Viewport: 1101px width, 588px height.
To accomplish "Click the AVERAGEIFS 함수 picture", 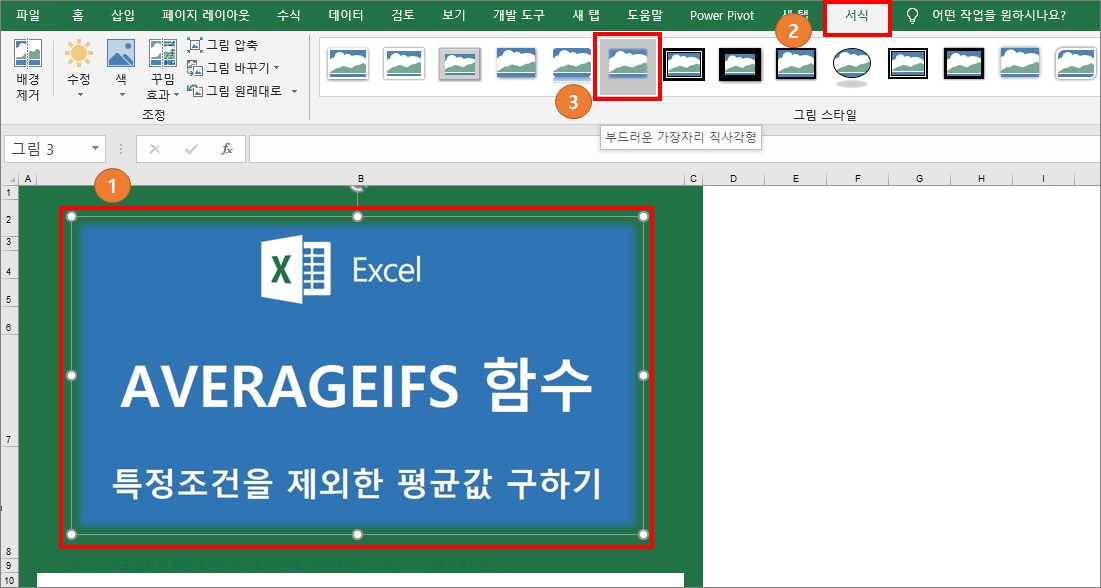I will (x=357, y=376).
